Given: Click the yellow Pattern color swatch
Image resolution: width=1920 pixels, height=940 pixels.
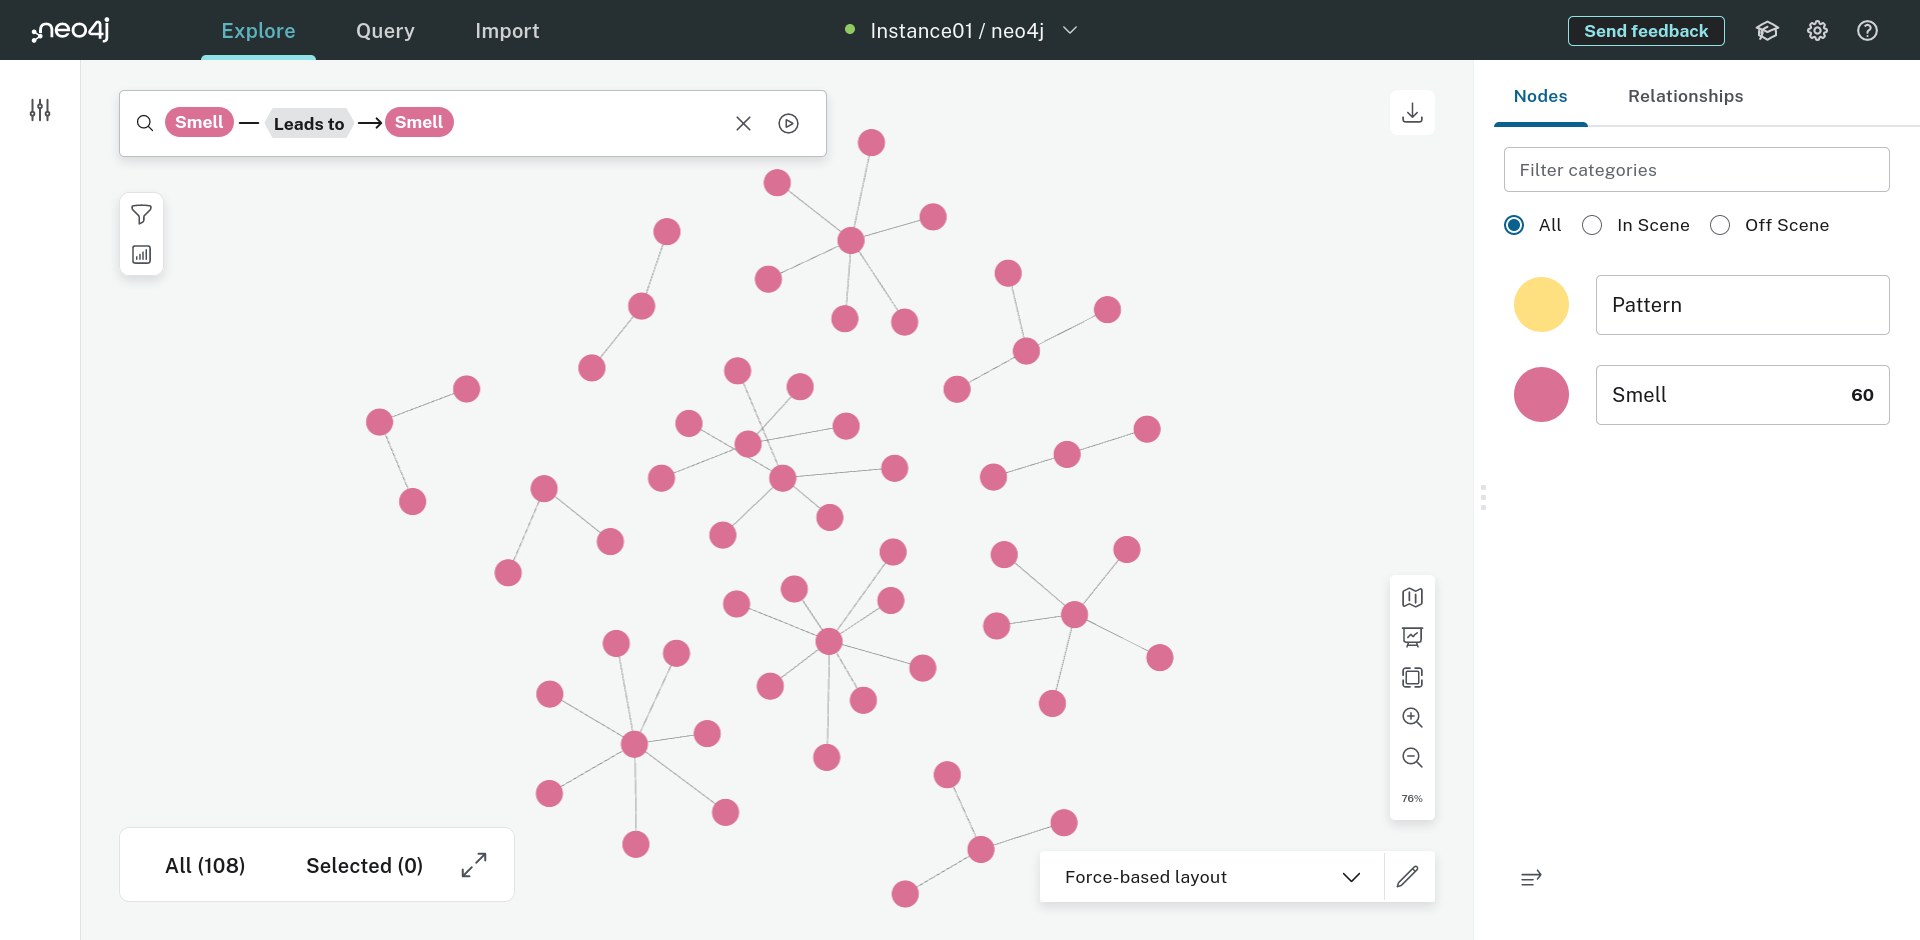Looking at the screenshot, I should pos(1541,305).
